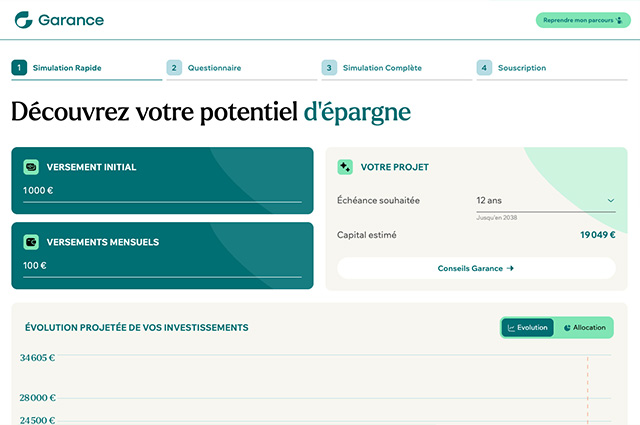Click the 34 605 € axis label

pos(38,358)
